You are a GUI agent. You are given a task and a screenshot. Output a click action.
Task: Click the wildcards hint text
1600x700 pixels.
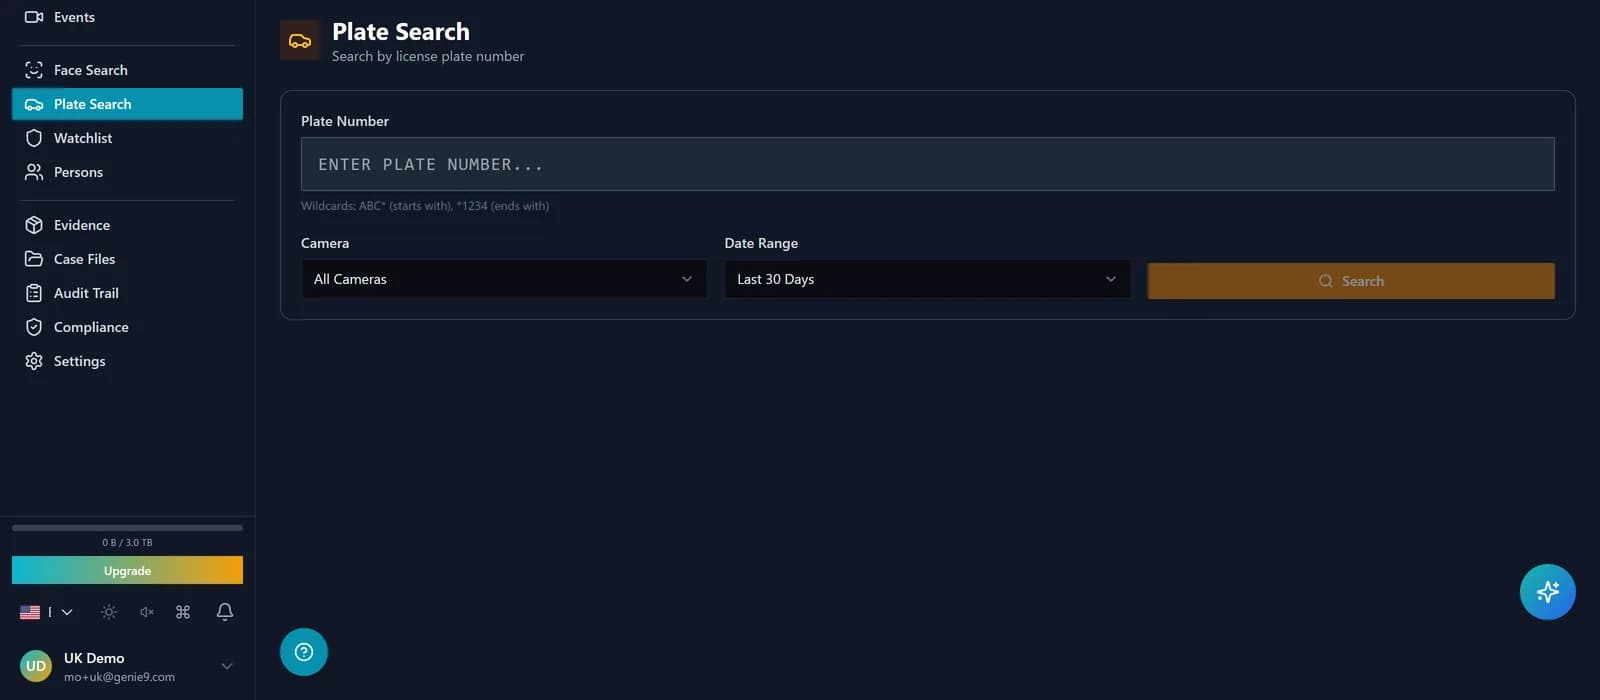click(425, 206)
